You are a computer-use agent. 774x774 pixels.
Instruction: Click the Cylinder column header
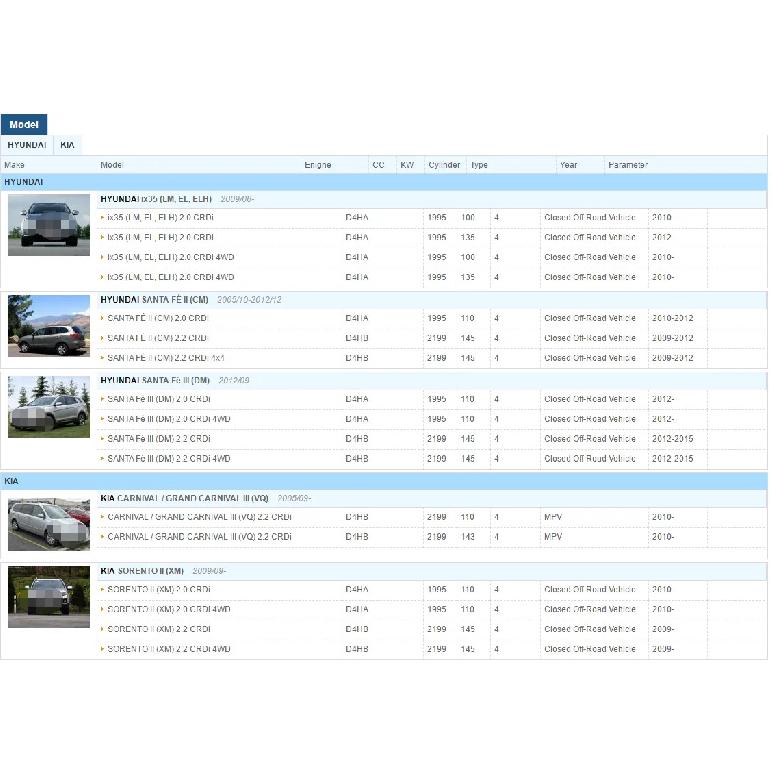(x=444, y=165)
